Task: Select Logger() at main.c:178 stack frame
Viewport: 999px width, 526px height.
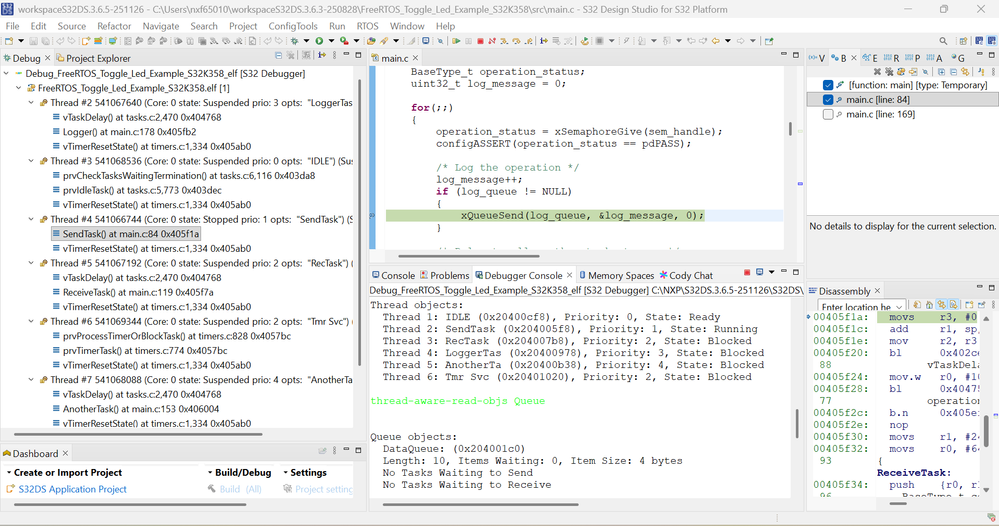Action: click(129, 132)
